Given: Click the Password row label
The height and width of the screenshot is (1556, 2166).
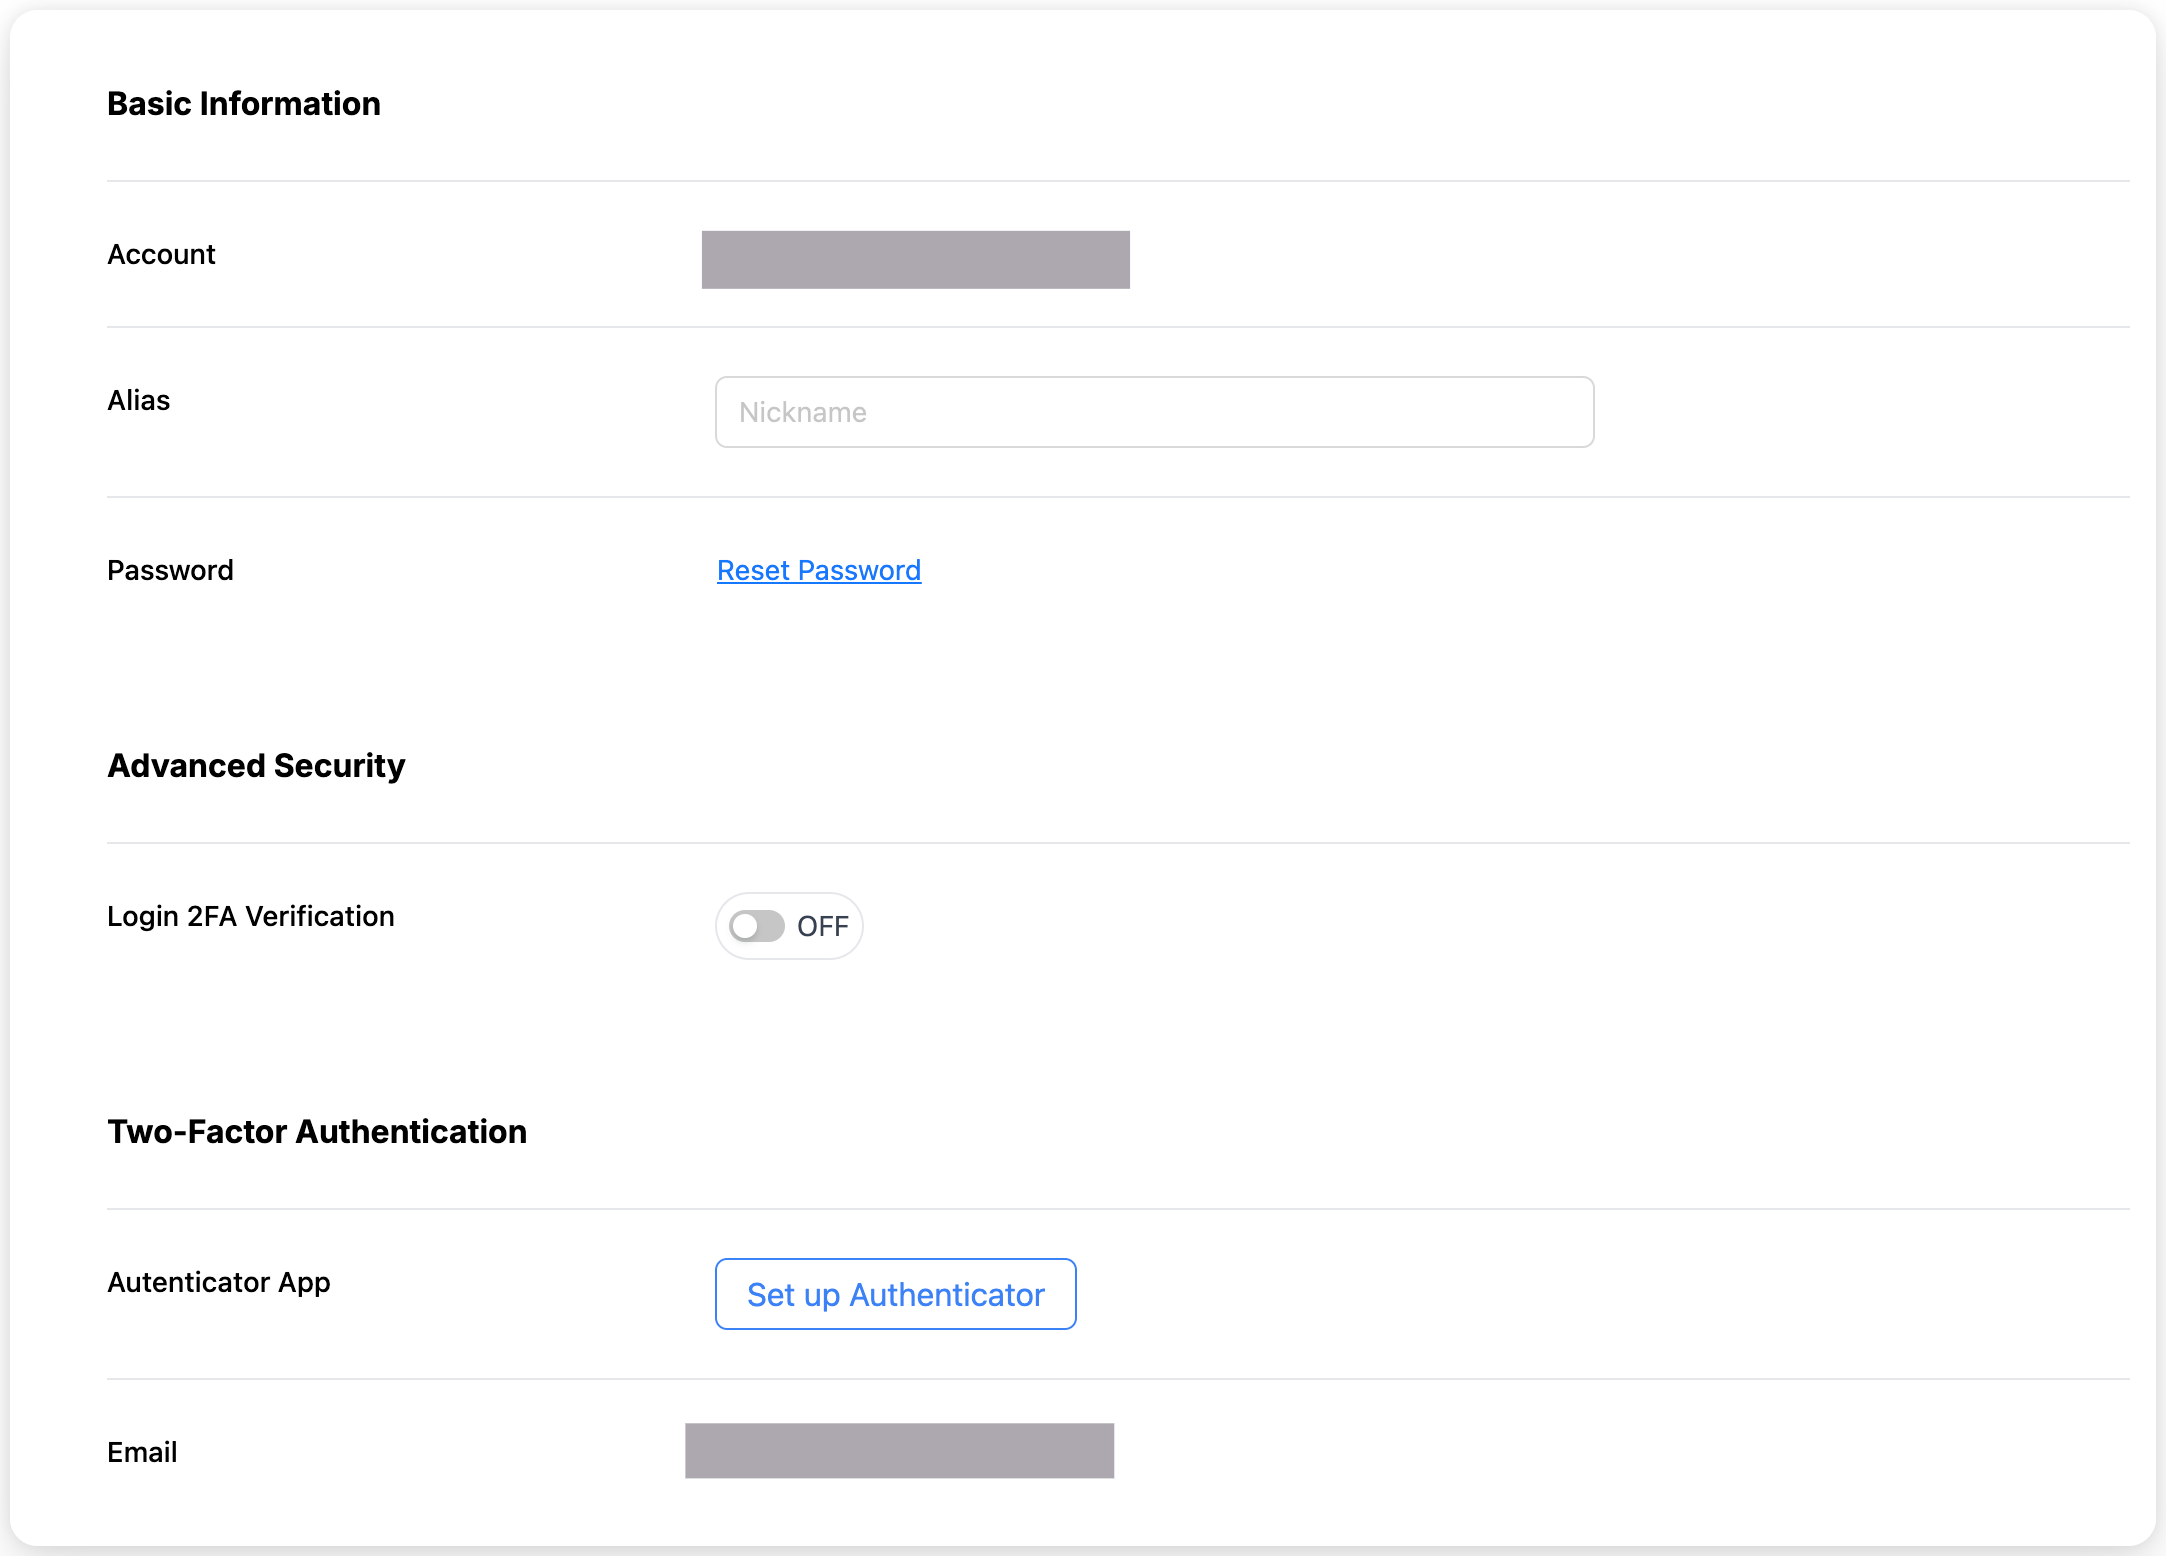Looking at the screenshot, I should [170, 571].
